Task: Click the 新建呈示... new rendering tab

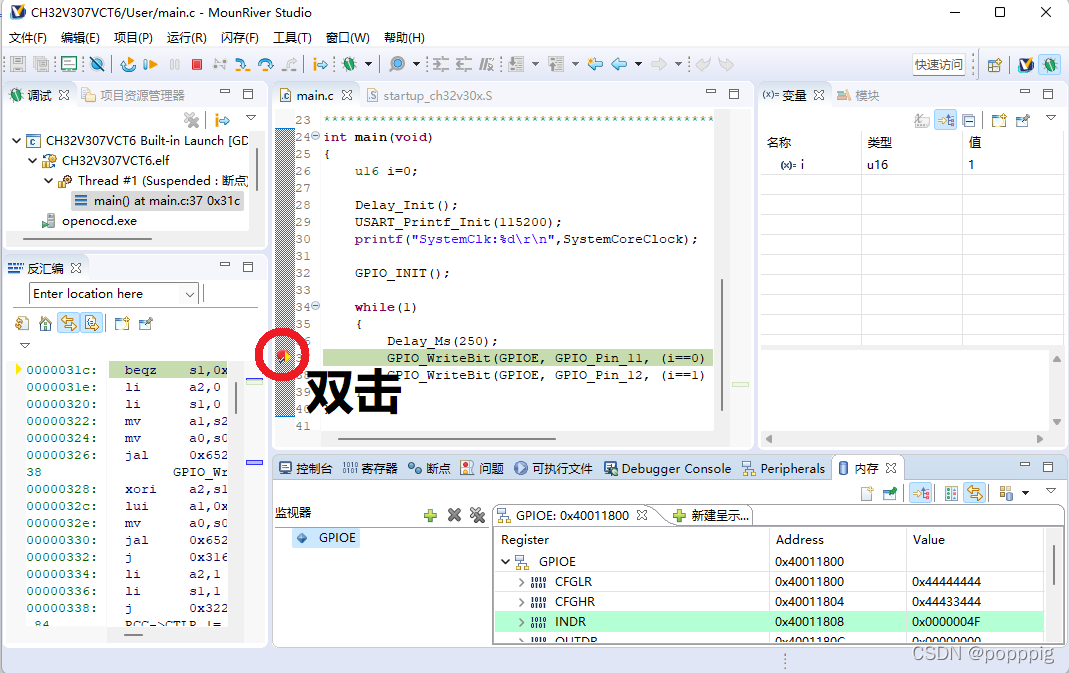Action: tap(711, 516)
